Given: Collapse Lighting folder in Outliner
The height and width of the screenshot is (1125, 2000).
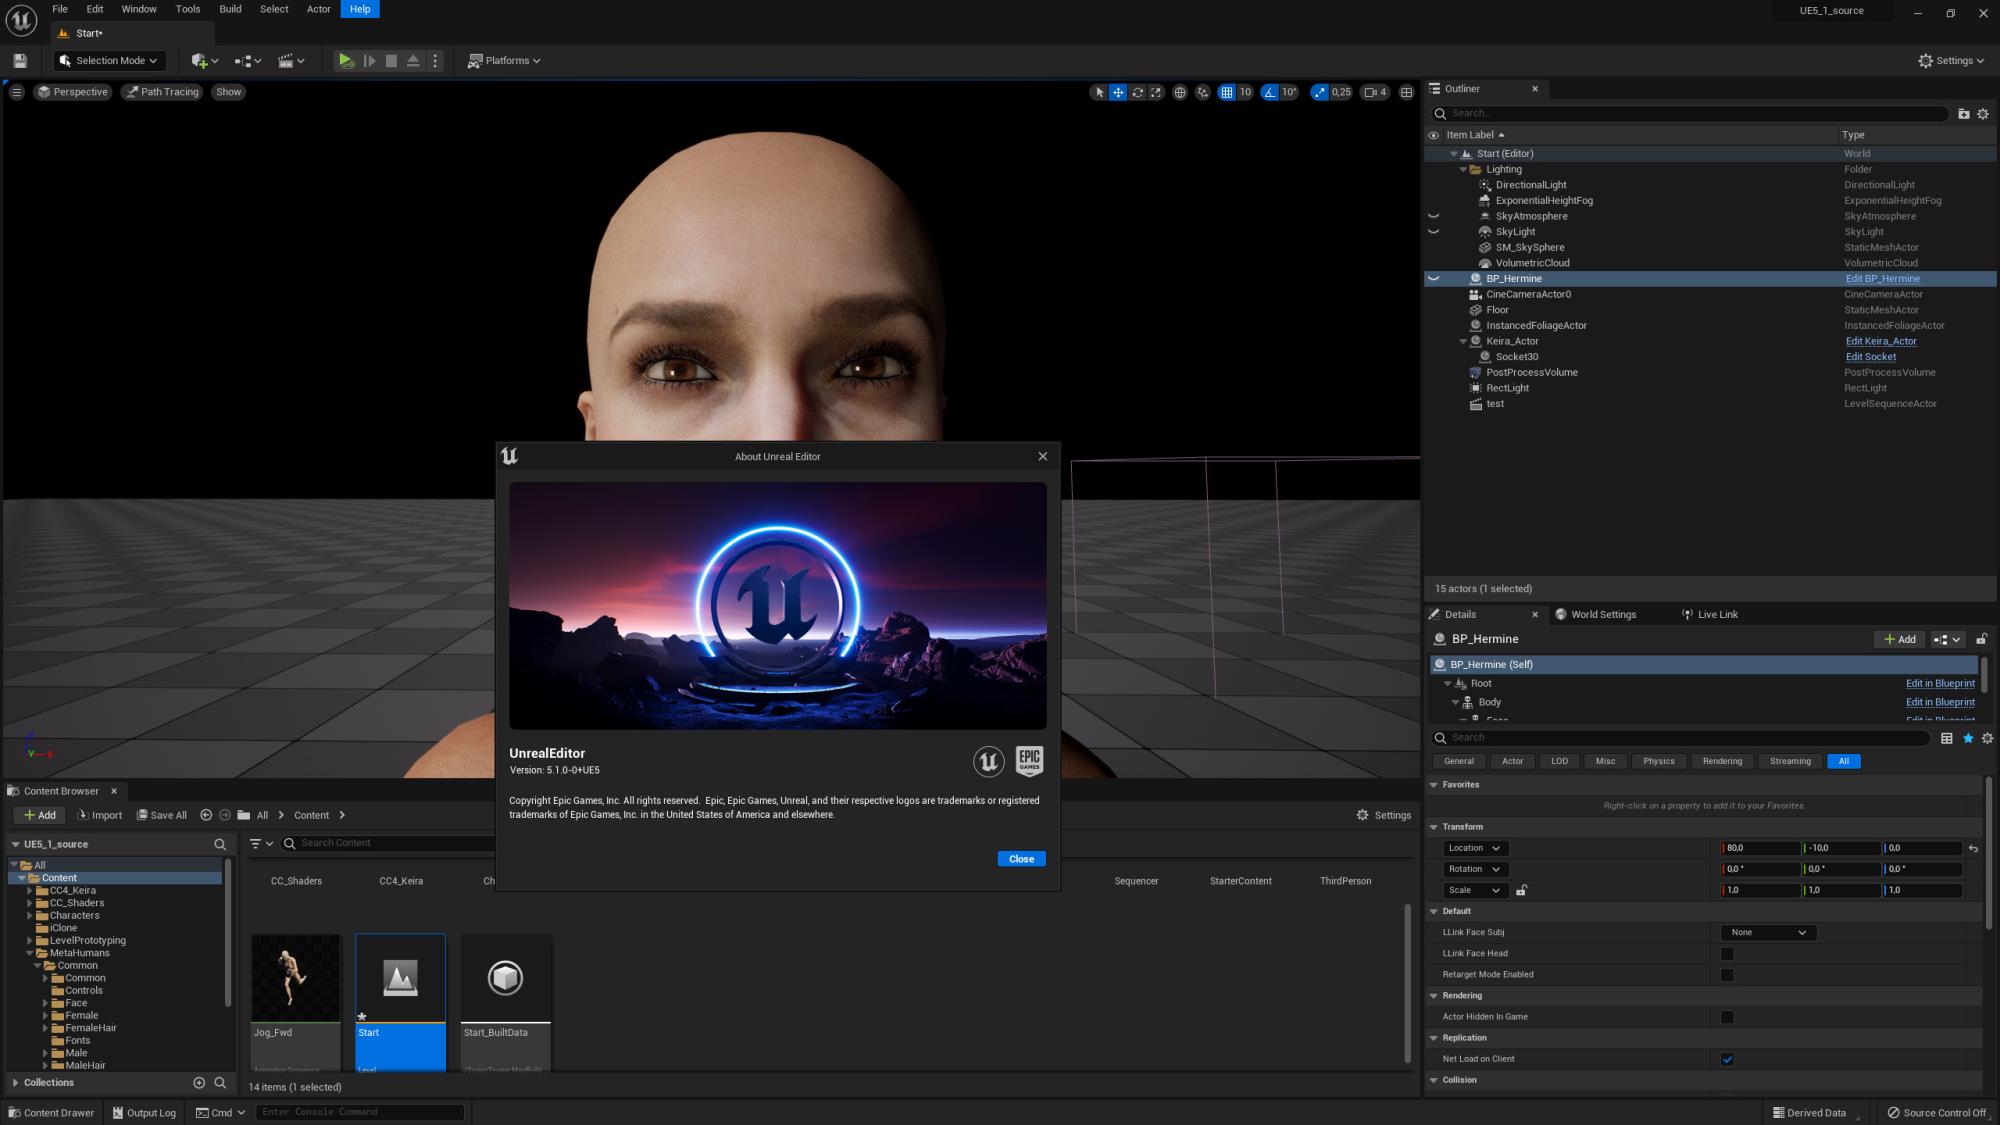Looking at the screenshot, I should click(x=1464, y=169).
